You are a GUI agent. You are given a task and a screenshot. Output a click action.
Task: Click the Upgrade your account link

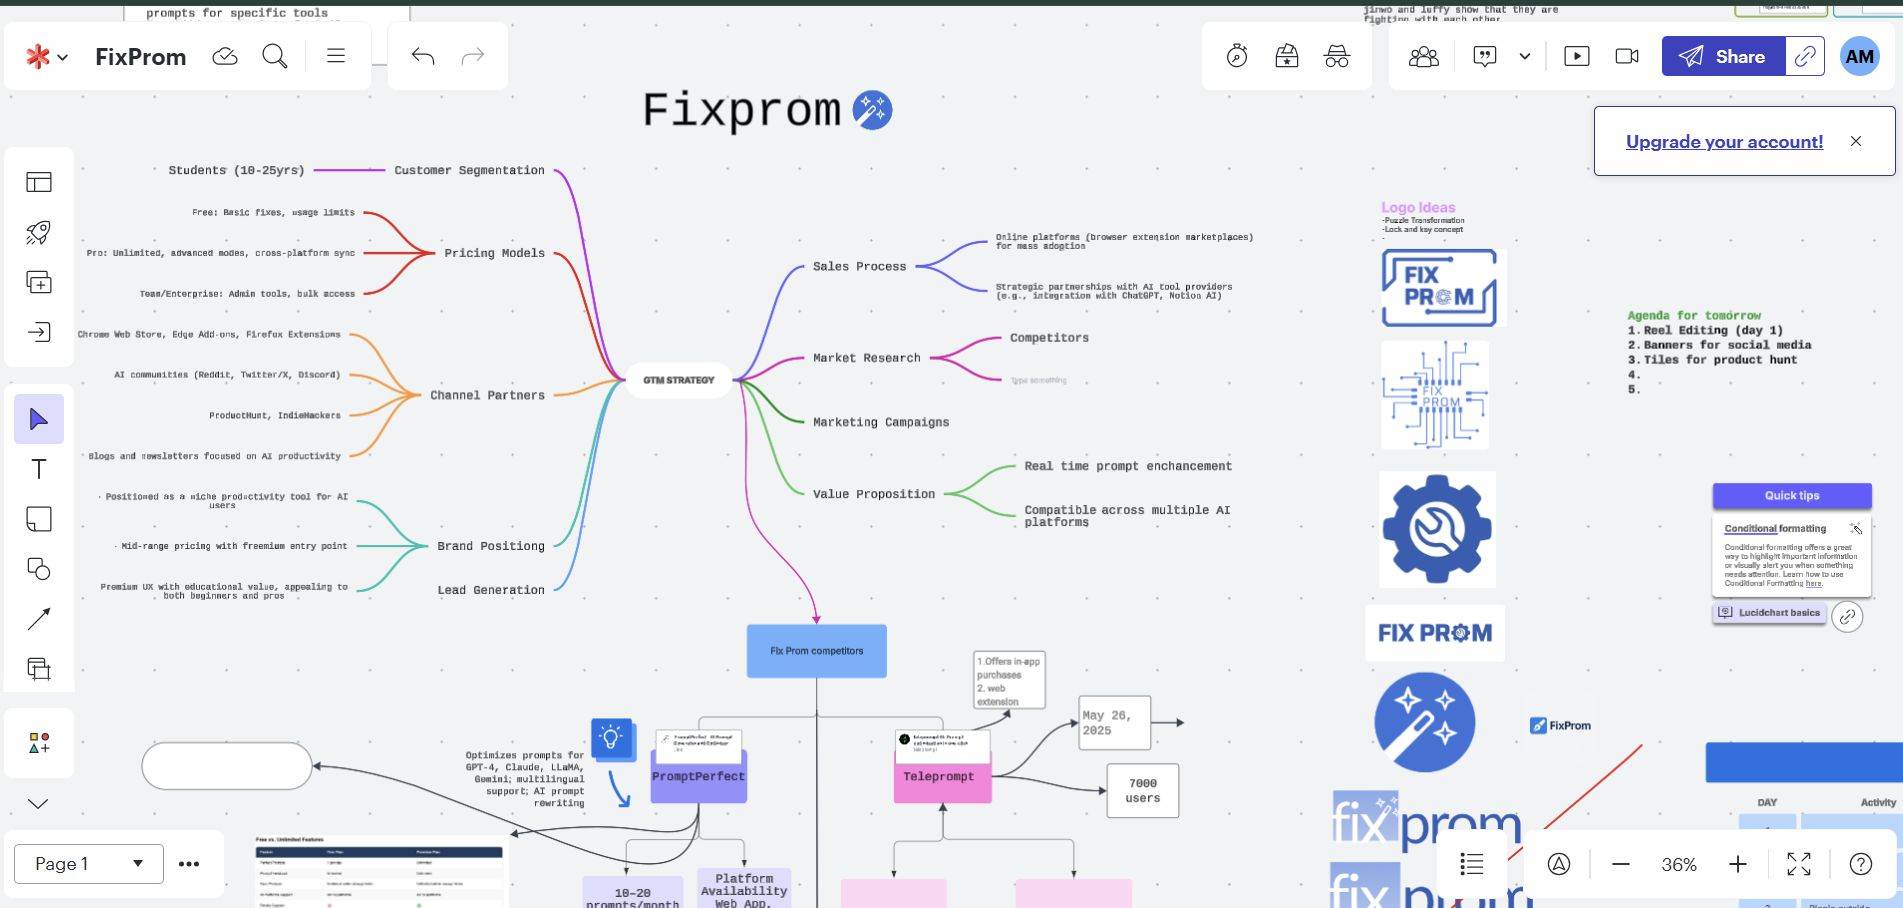pyautogui.click(x=1724, y=141)
